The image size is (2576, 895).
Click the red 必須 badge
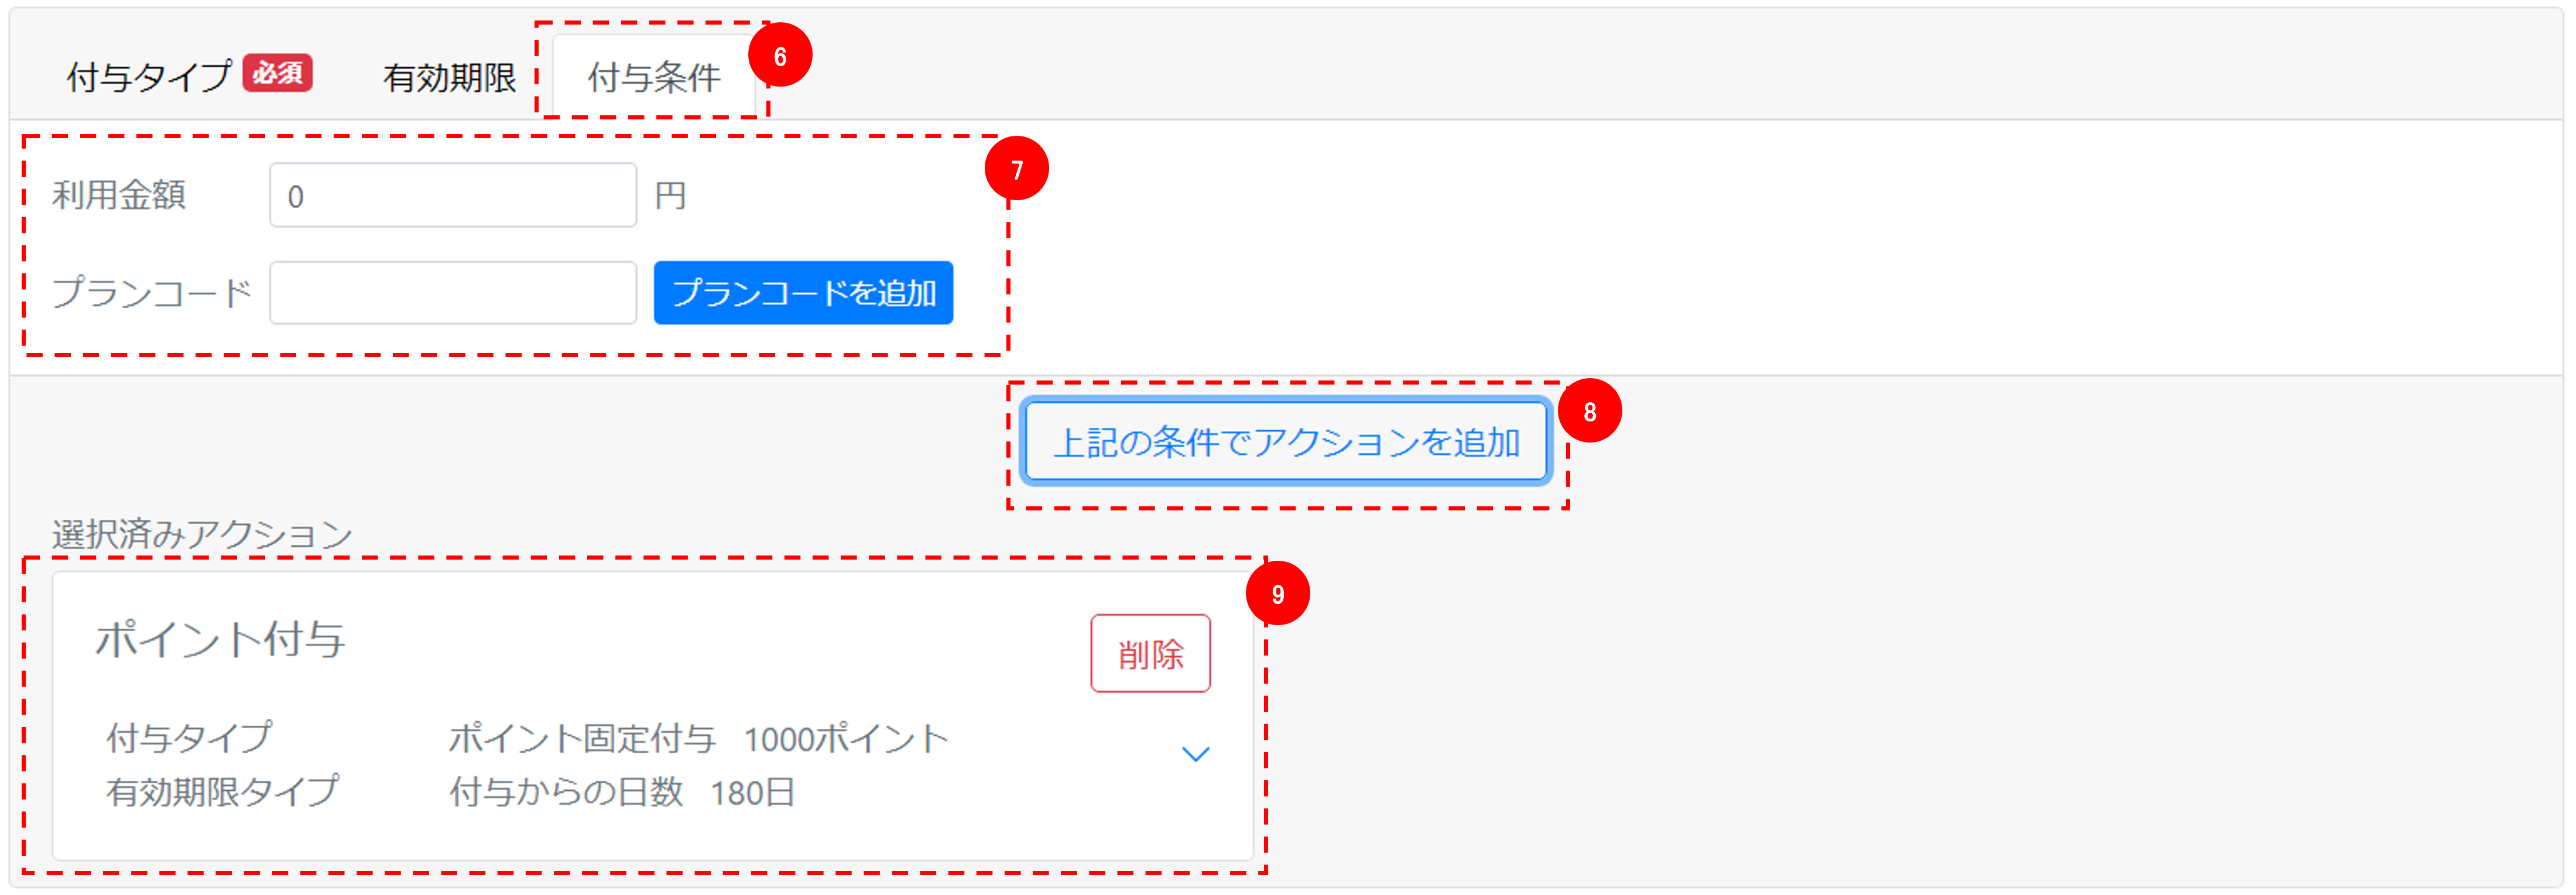tap(278, 73)
